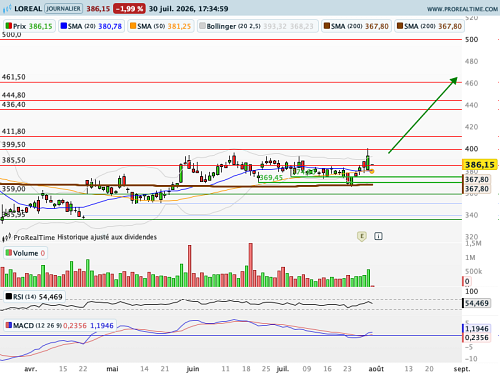Click the Prix red-green candle icon
This screenshot has width=500, height=375.
[x=9, y=26]
